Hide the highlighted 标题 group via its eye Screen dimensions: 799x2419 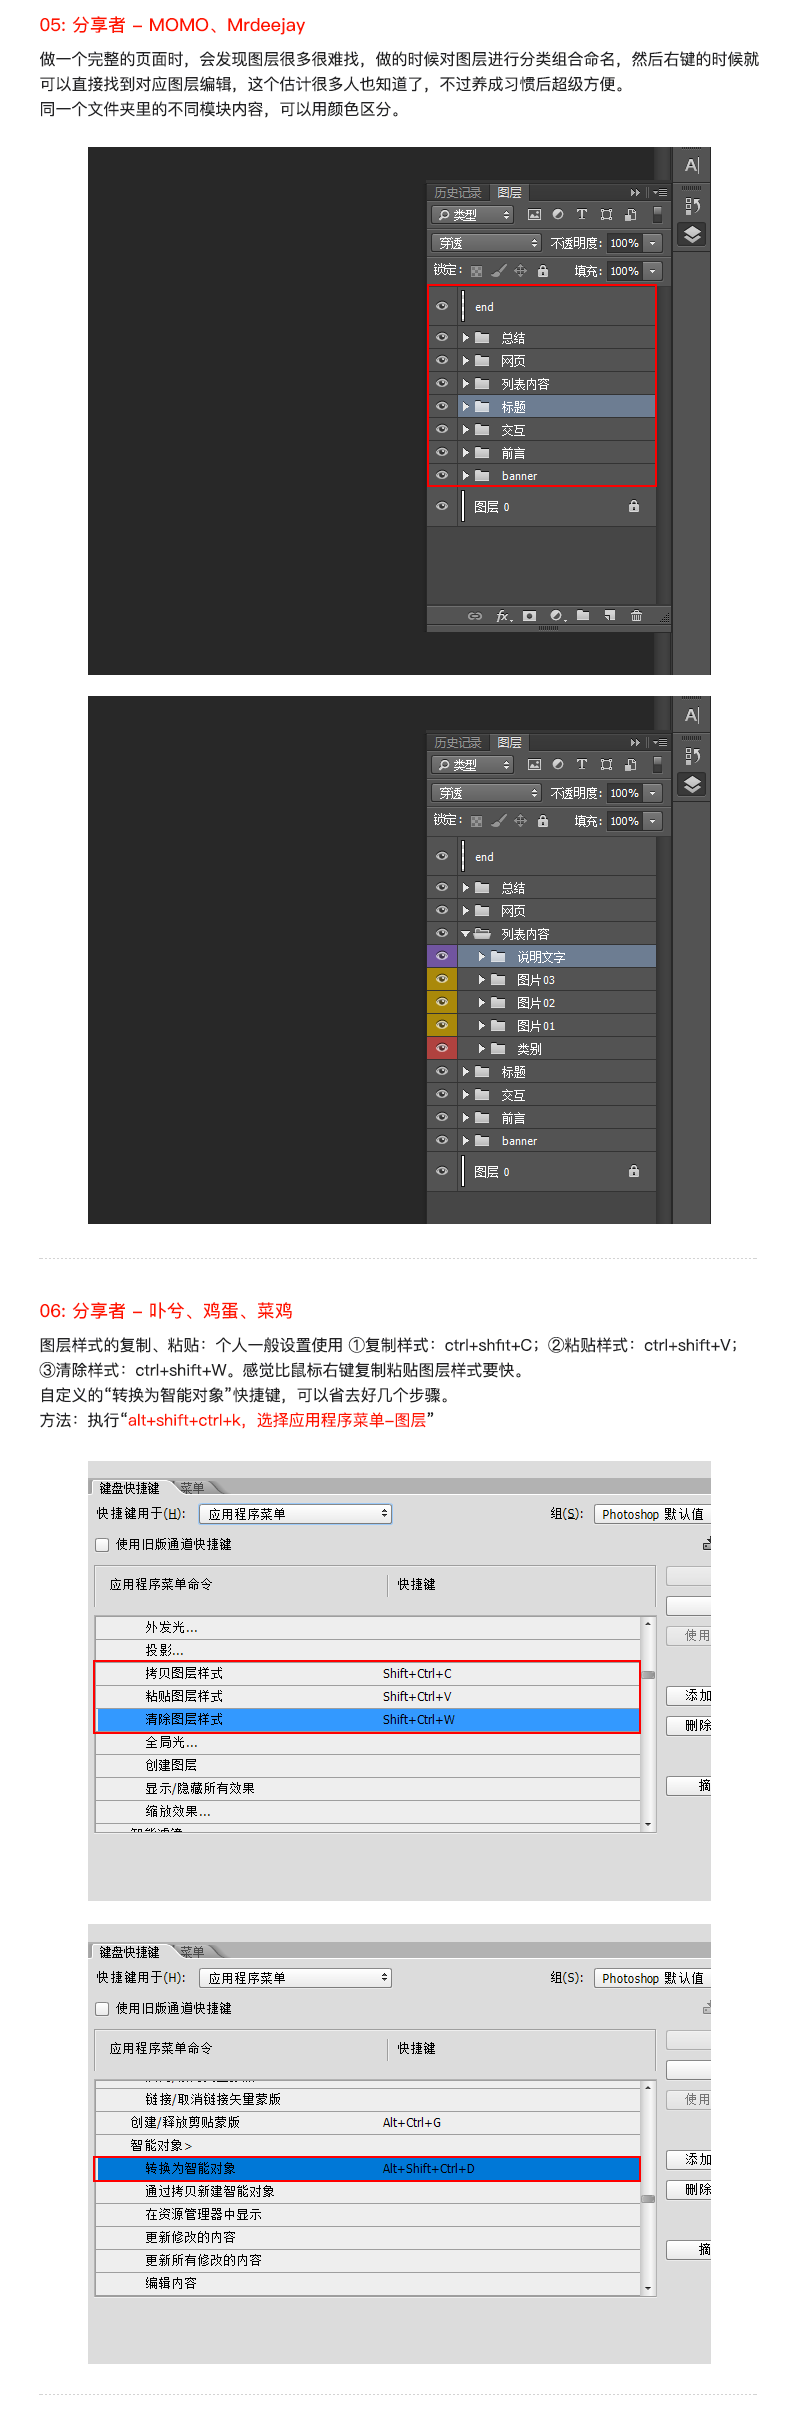click(442, 407)
